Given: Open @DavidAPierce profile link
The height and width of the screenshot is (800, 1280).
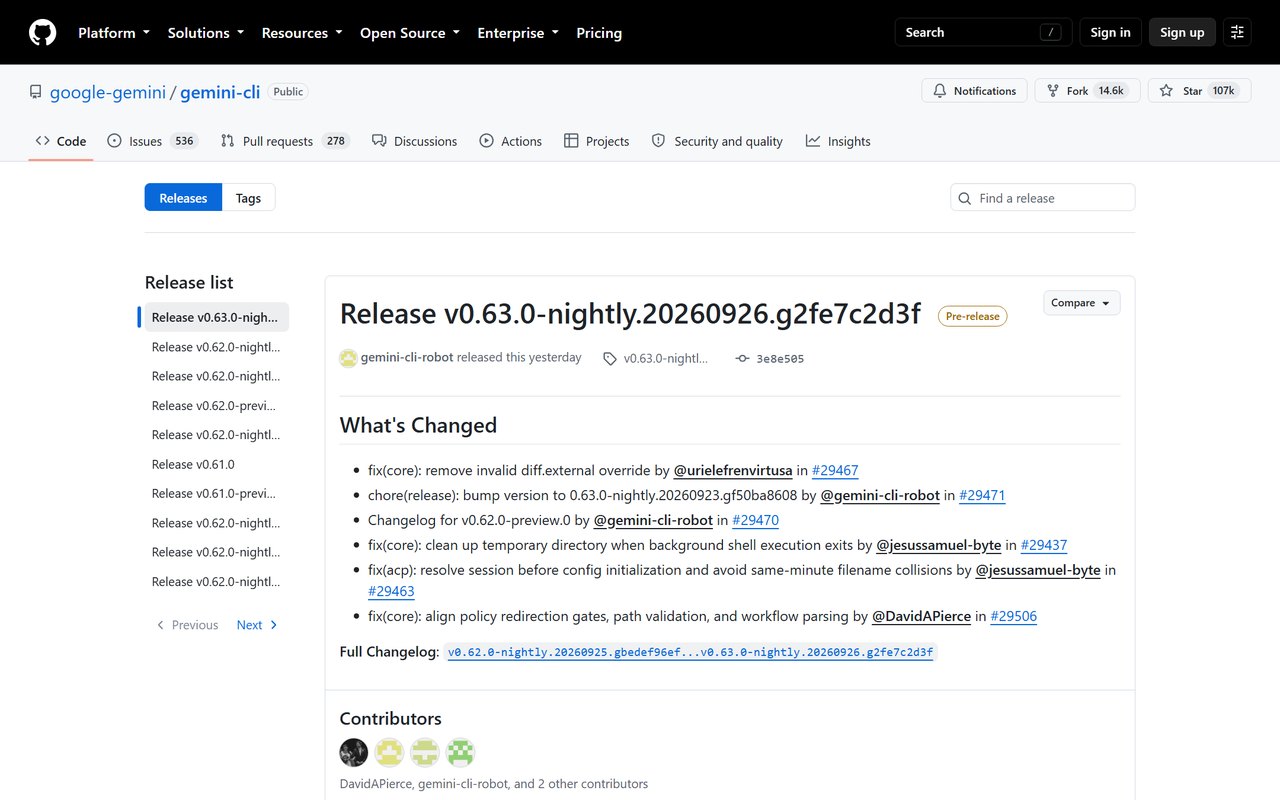Looking at the screenshot, I should point(921,616).
